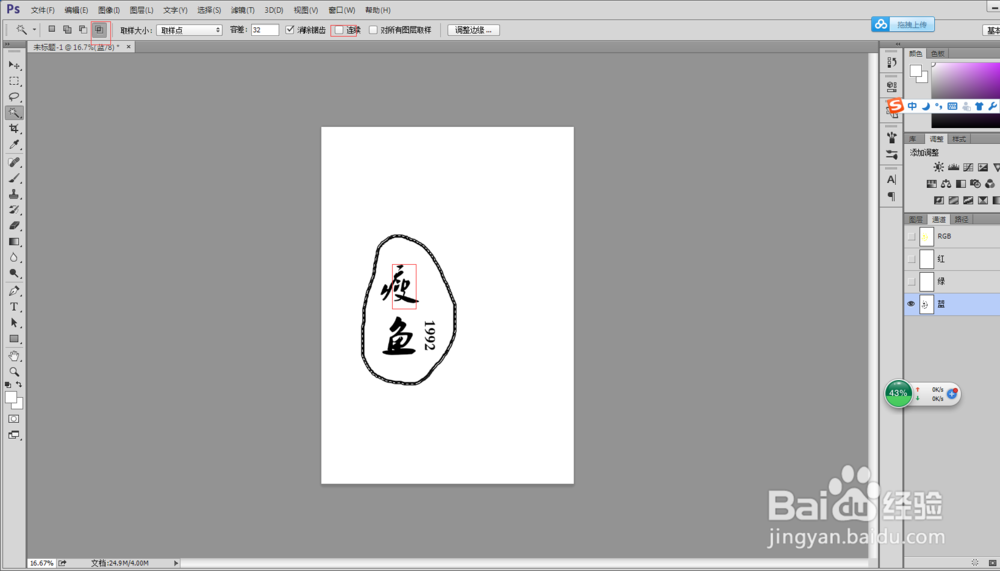Uncheck the 消除锯齿 anti-alias checkbox
Screen dimensions: 1000x571
(290, 29)
